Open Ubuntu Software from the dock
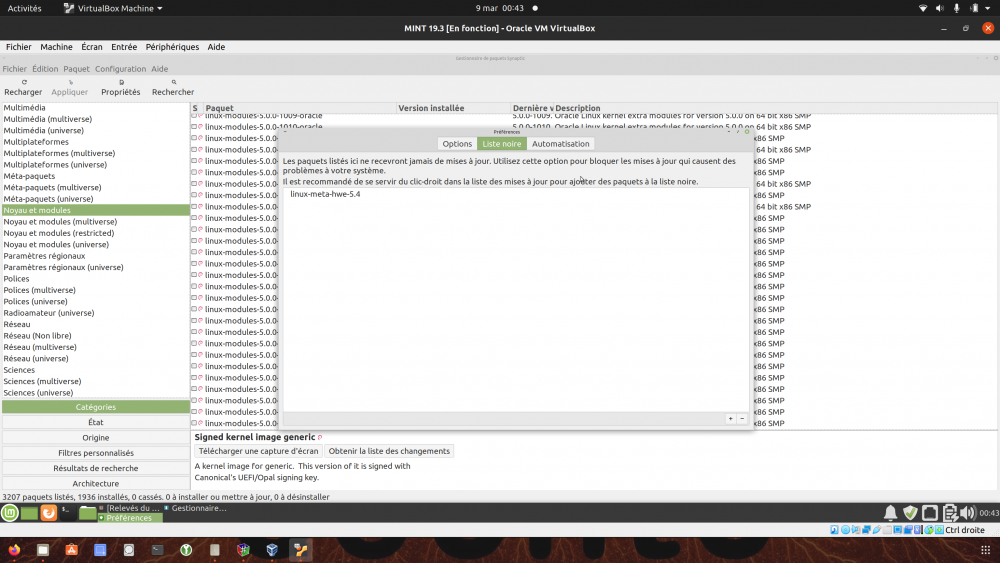The image size is (1000, 563). (71, 550)
